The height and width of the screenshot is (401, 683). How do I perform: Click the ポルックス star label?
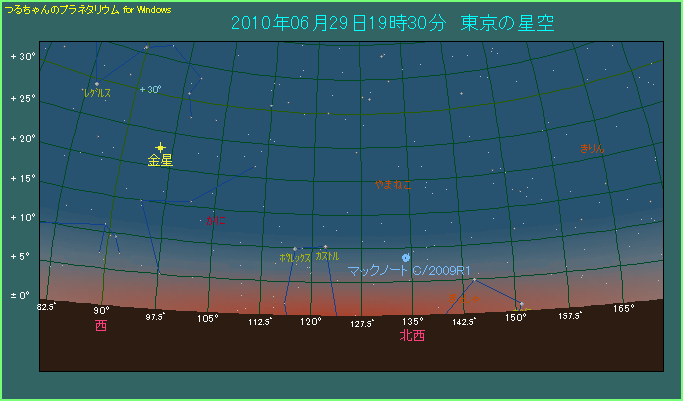click(295, 258)
